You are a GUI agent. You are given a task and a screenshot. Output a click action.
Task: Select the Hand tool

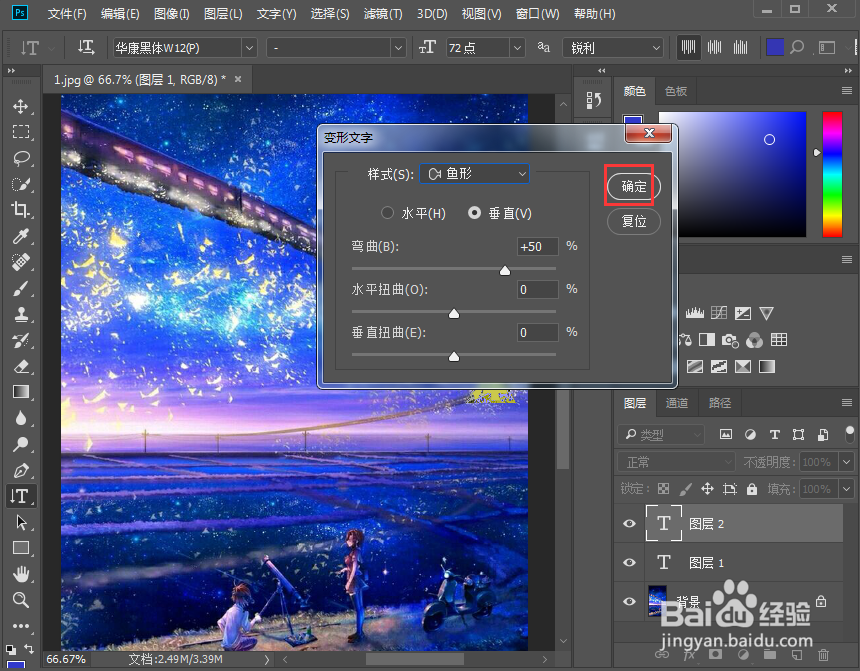pyautogui.click(x=21, y=574)
